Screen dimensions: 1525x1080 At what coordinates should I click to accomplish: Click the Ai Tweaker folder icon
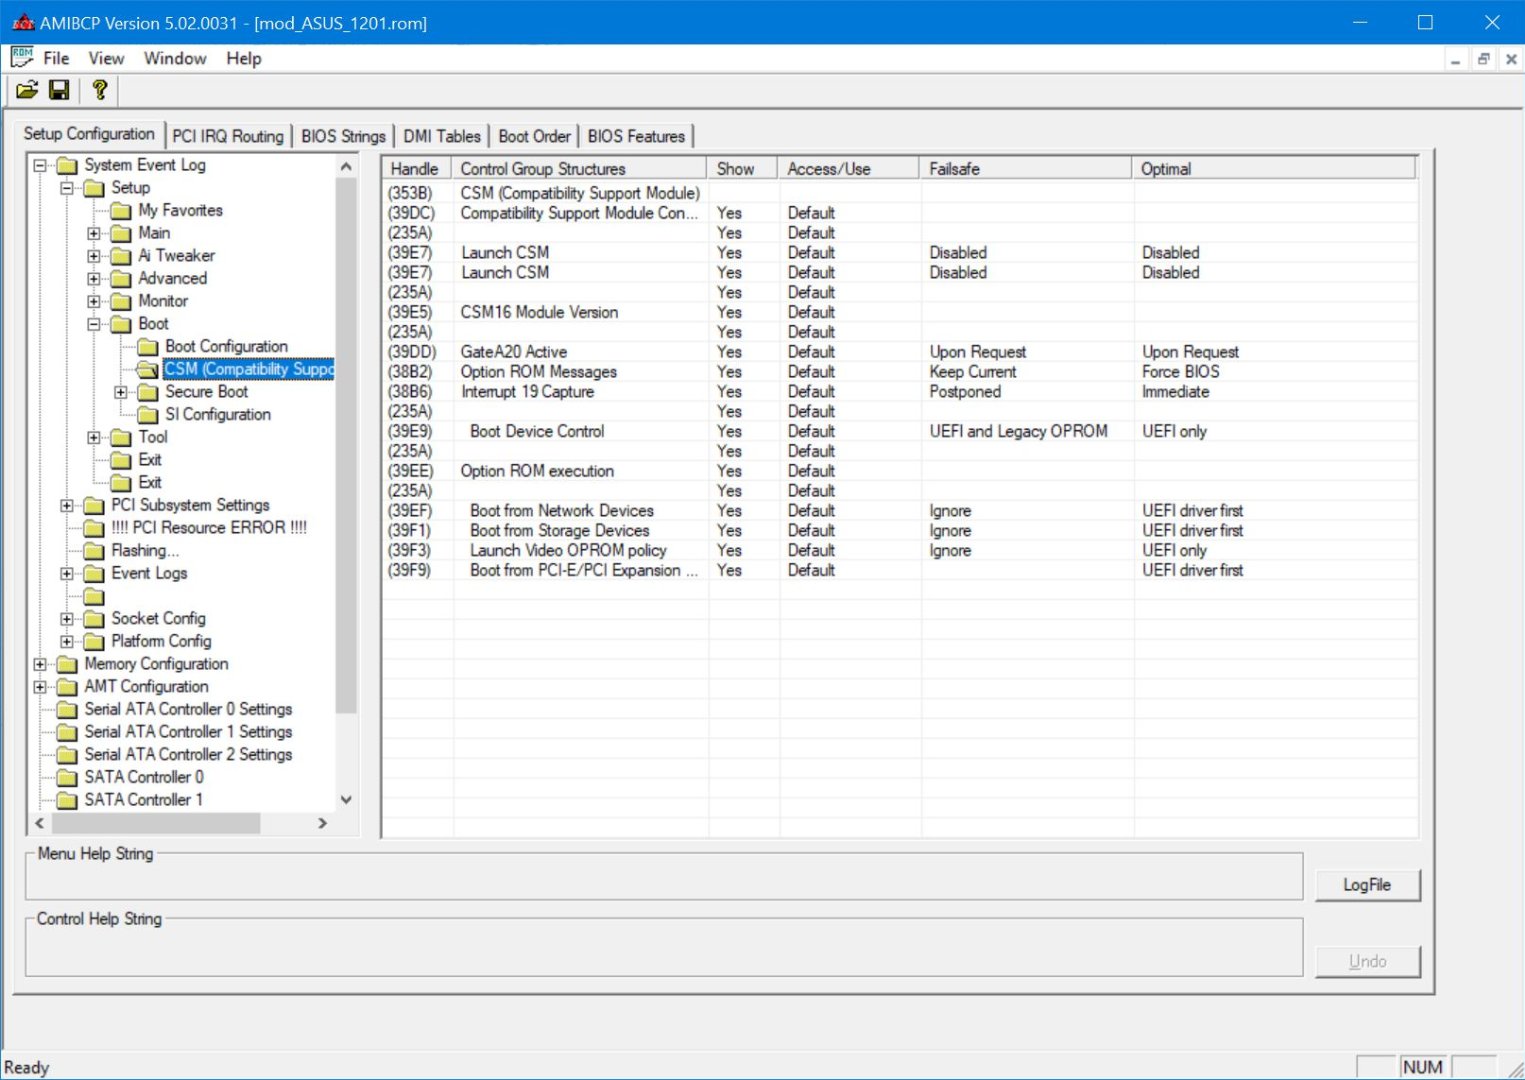(121, 256)
